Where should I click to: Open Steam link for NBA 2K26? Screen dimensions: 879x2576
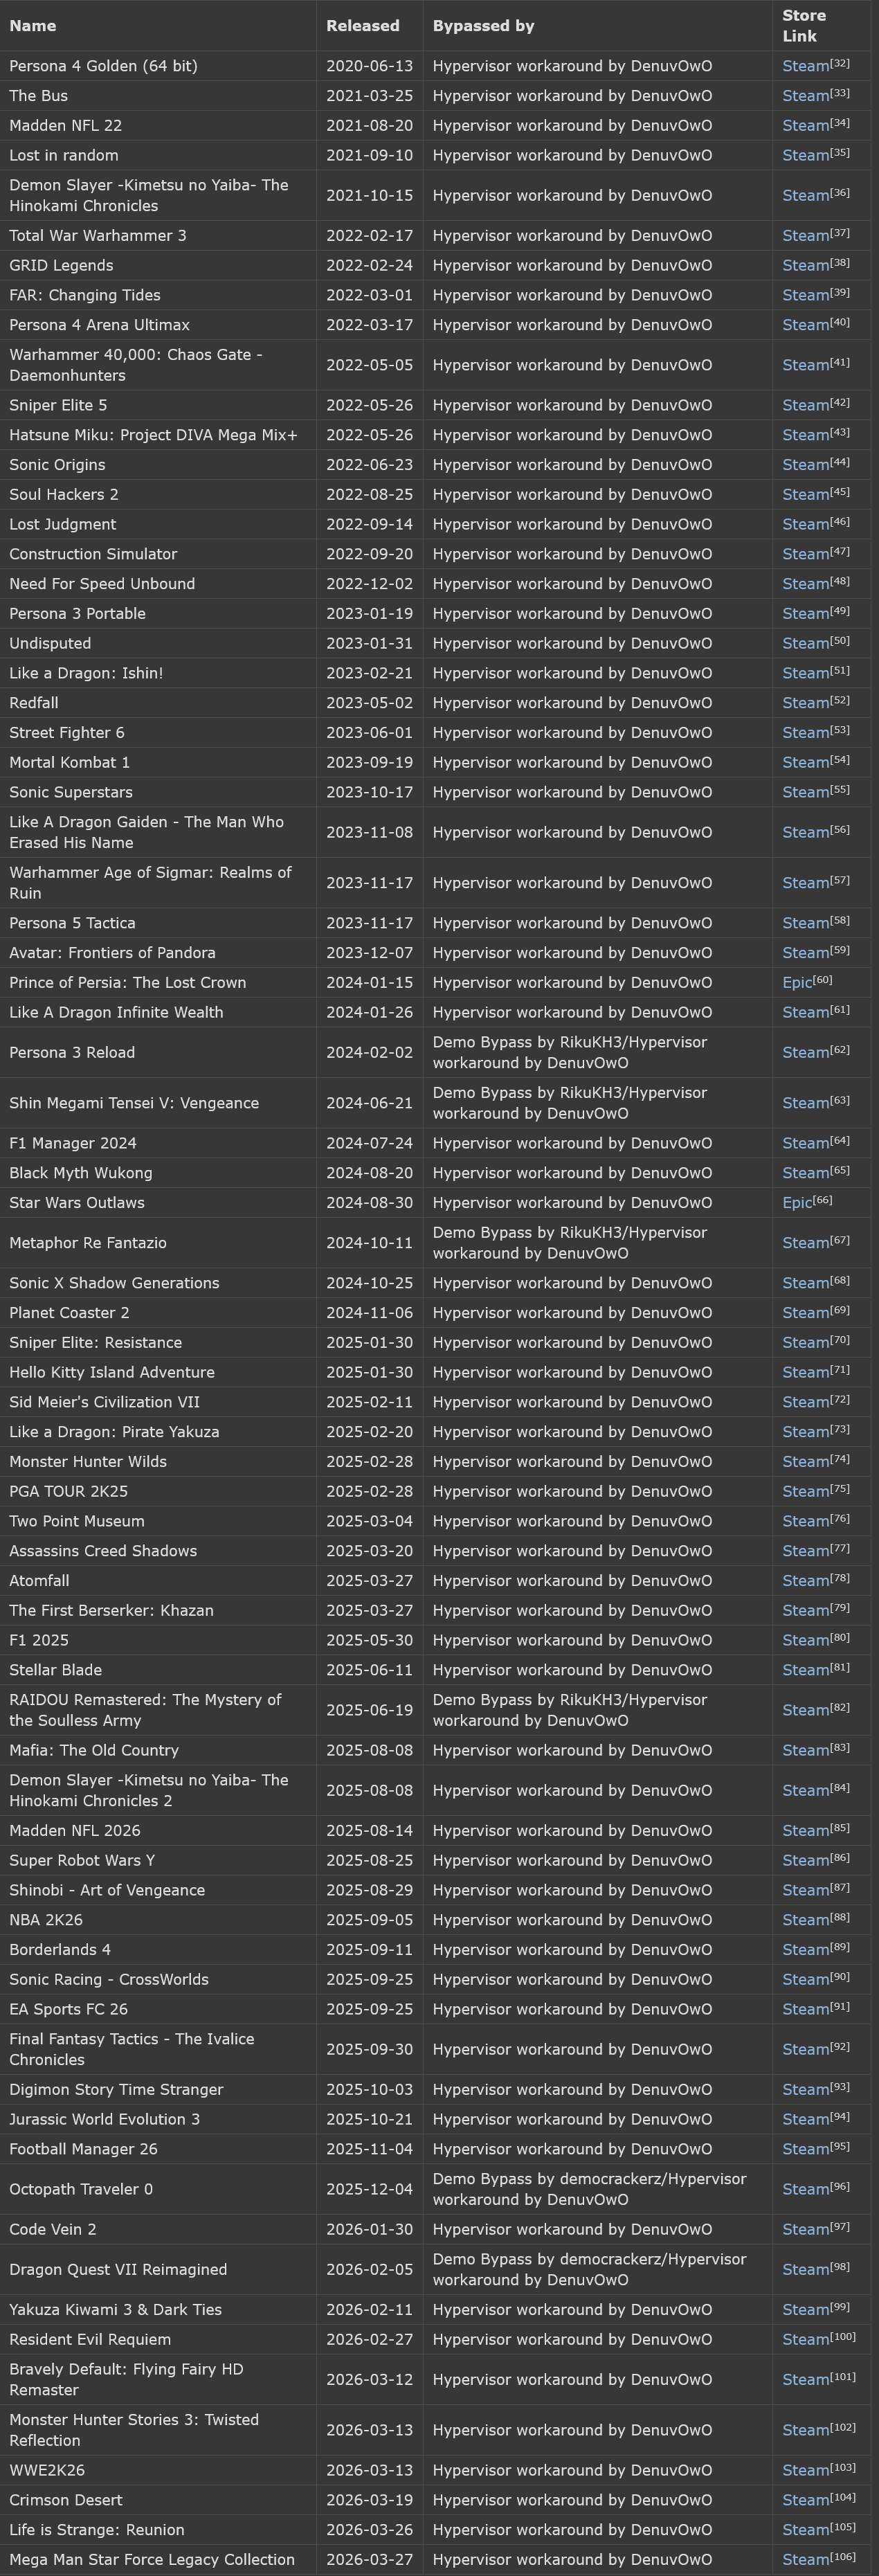pyautogui.click(x=805, y=1920)
